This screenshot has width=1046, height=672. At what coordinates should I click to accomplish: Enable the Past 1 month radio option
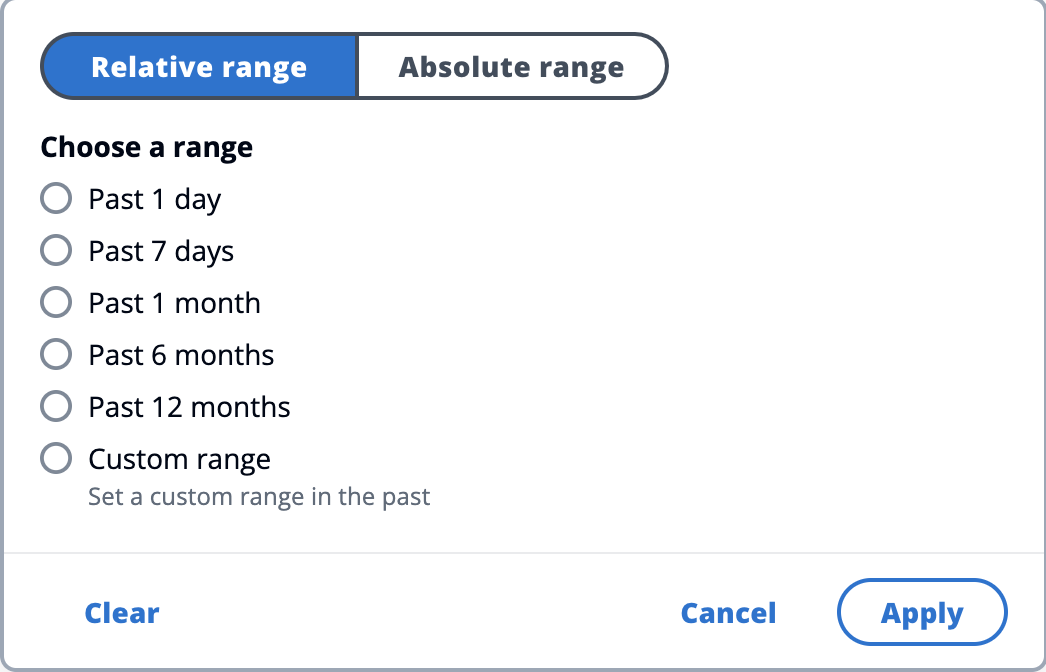point(56,302)
